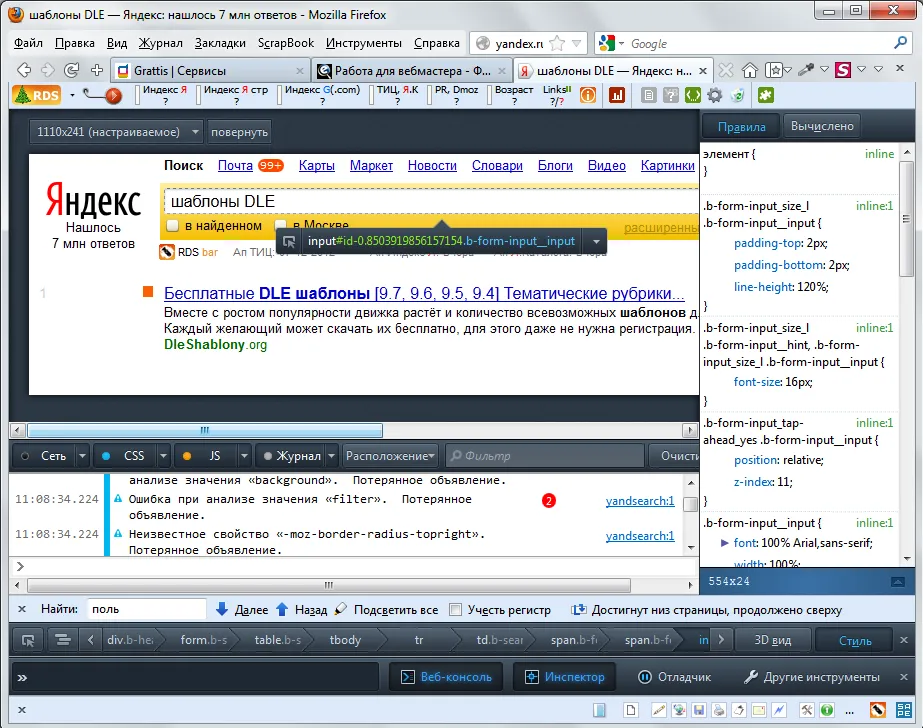The height and width of the screenshot is (728, 923).
Task: Click the responsive viewport horizontal scrollbar thumb
Action: (x=205, y=430)
